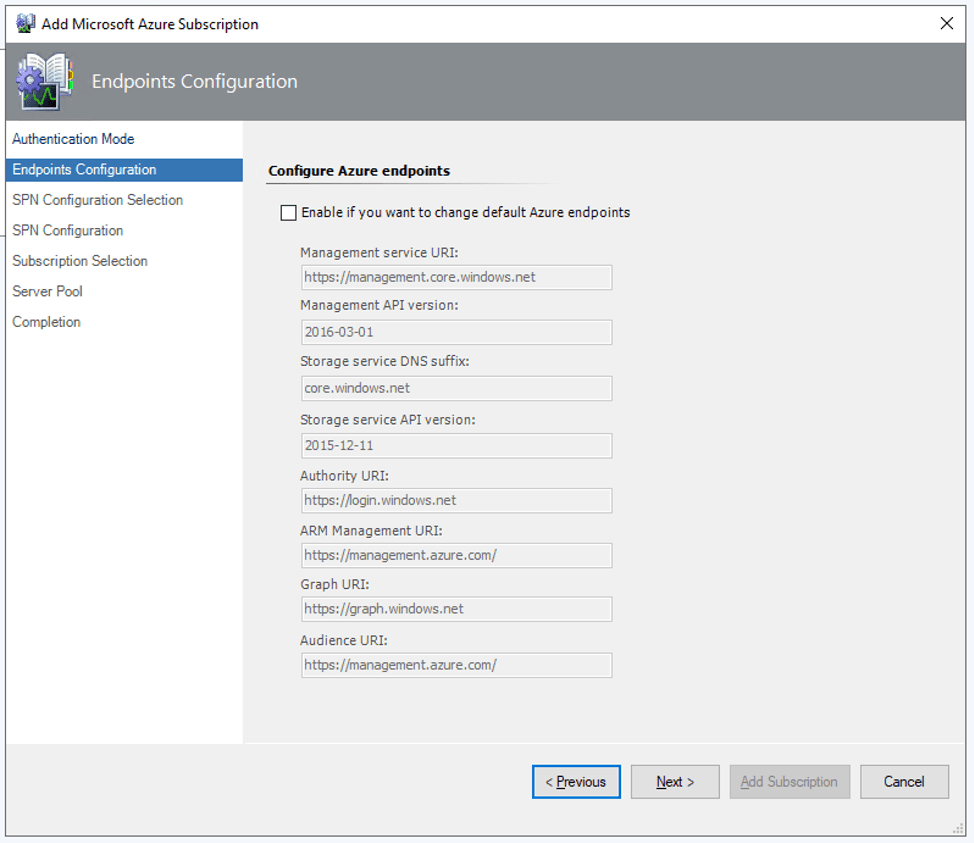Click Next to continue the wizard
Screen dimensions: 974x843
click(x=675, y=781)
